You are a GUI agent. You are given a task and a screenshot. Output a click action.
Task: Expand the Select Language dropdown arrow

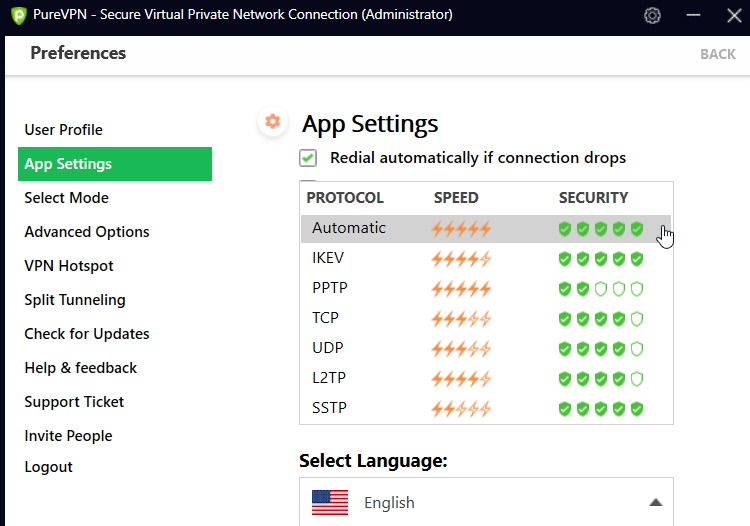pyautogui.click(x=656, y=503)
